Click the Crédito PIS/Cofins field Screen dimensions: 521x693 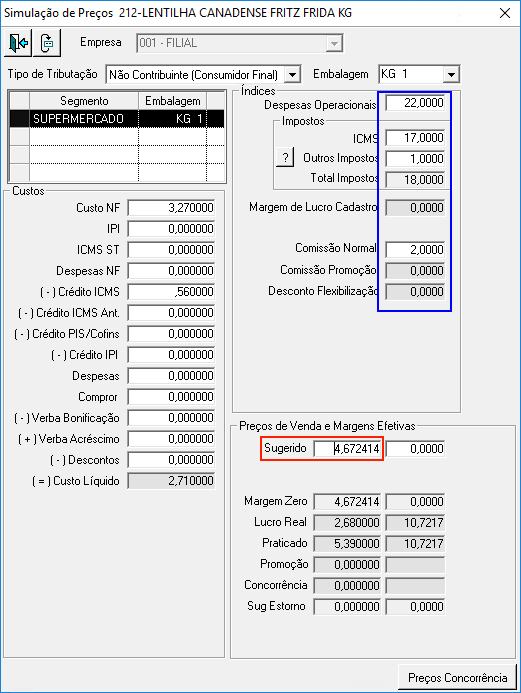point(171,334)
